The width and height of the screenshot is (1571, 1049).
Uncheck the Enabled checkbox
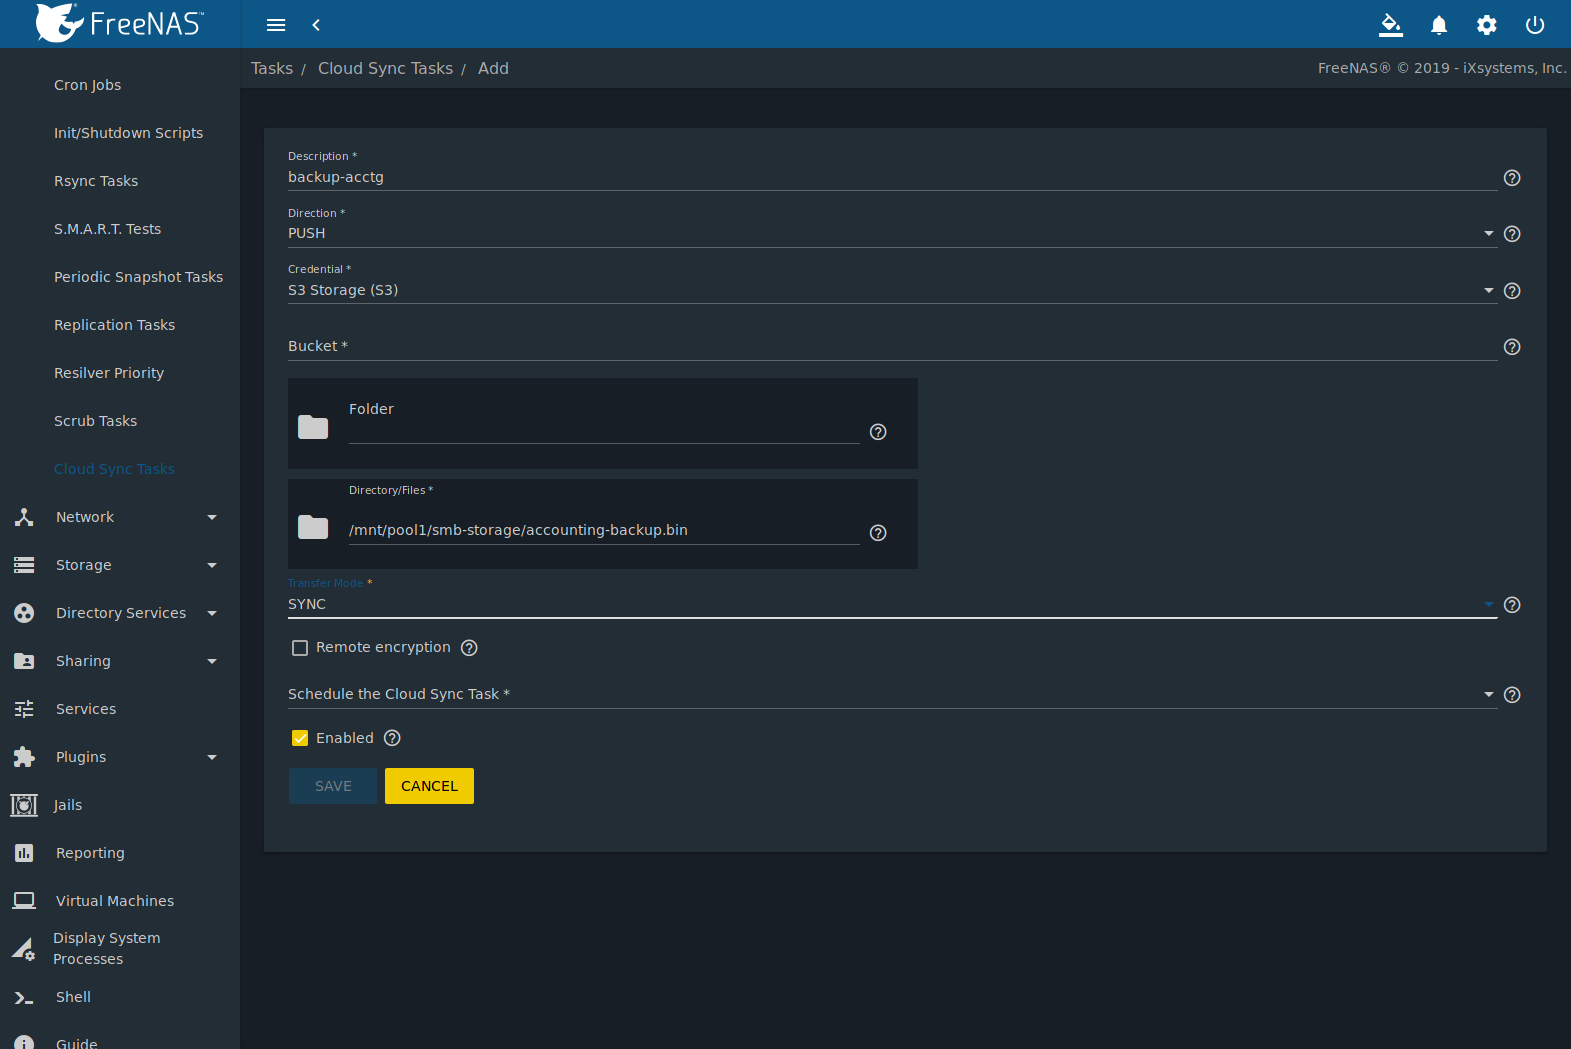(x=300, y=738)
